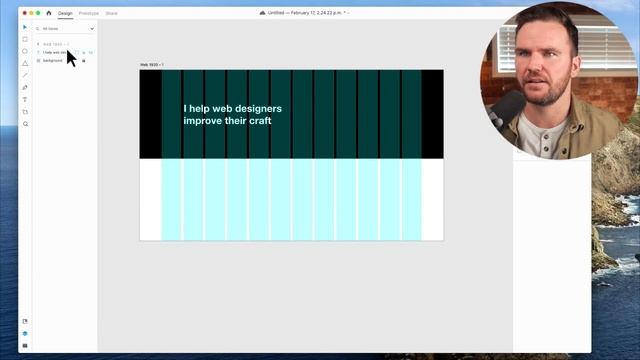Select the Pen tool
Viewport: 640px width, 360px height.
coord(25,87)
